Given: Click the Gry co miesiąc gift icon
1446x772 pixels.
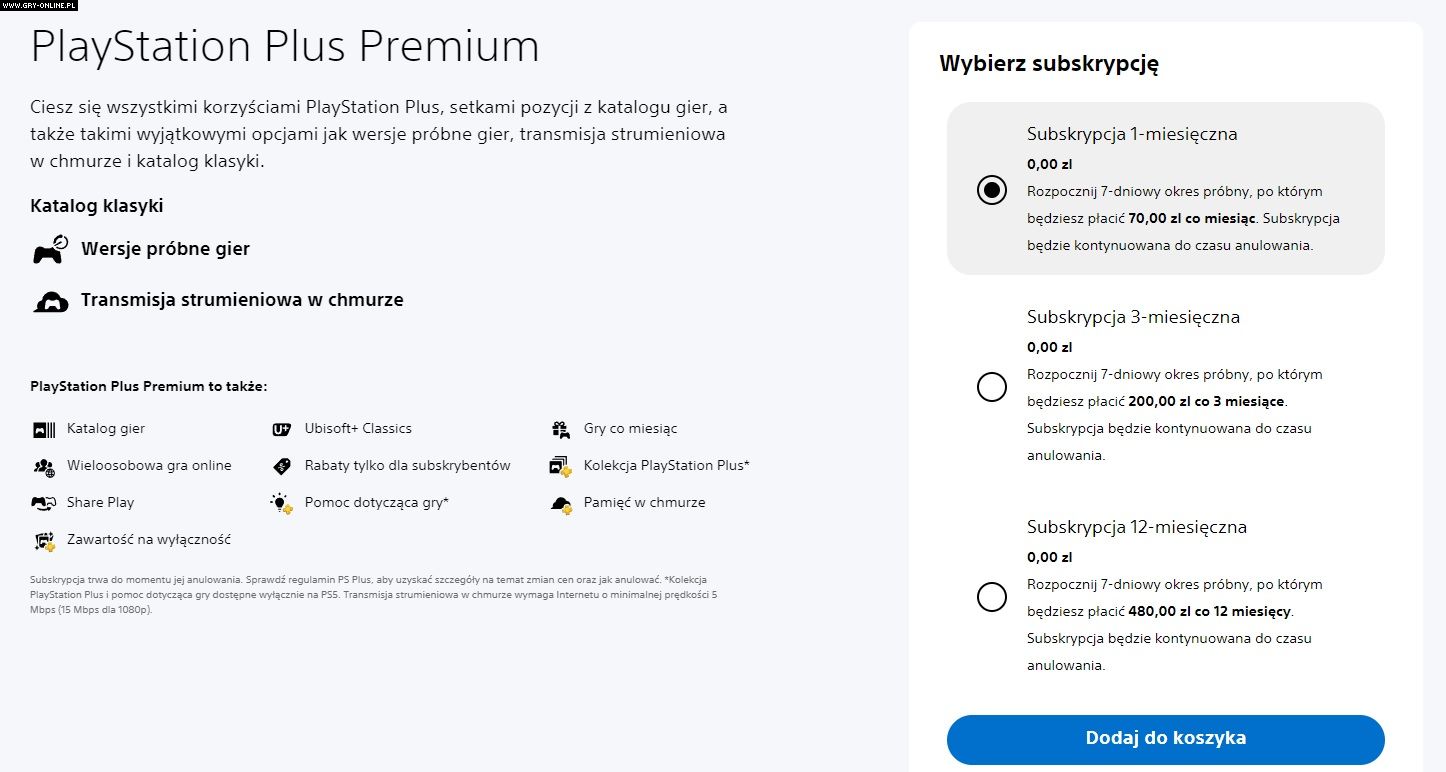Looking at the screenshot, I should point(561,430).
